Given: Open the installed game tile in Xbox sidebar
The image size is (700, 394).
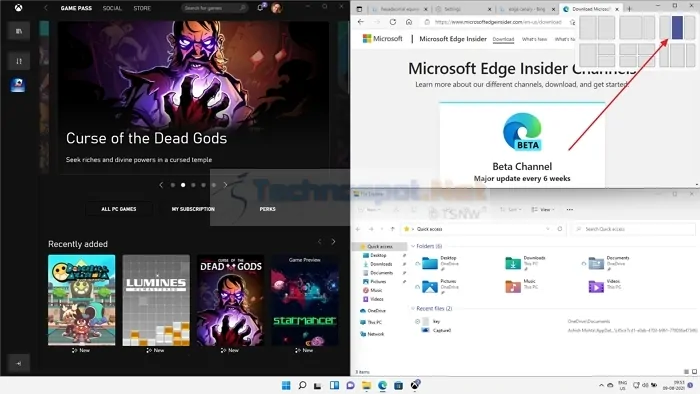Looking at the screenshot, I should pos(18,85).
